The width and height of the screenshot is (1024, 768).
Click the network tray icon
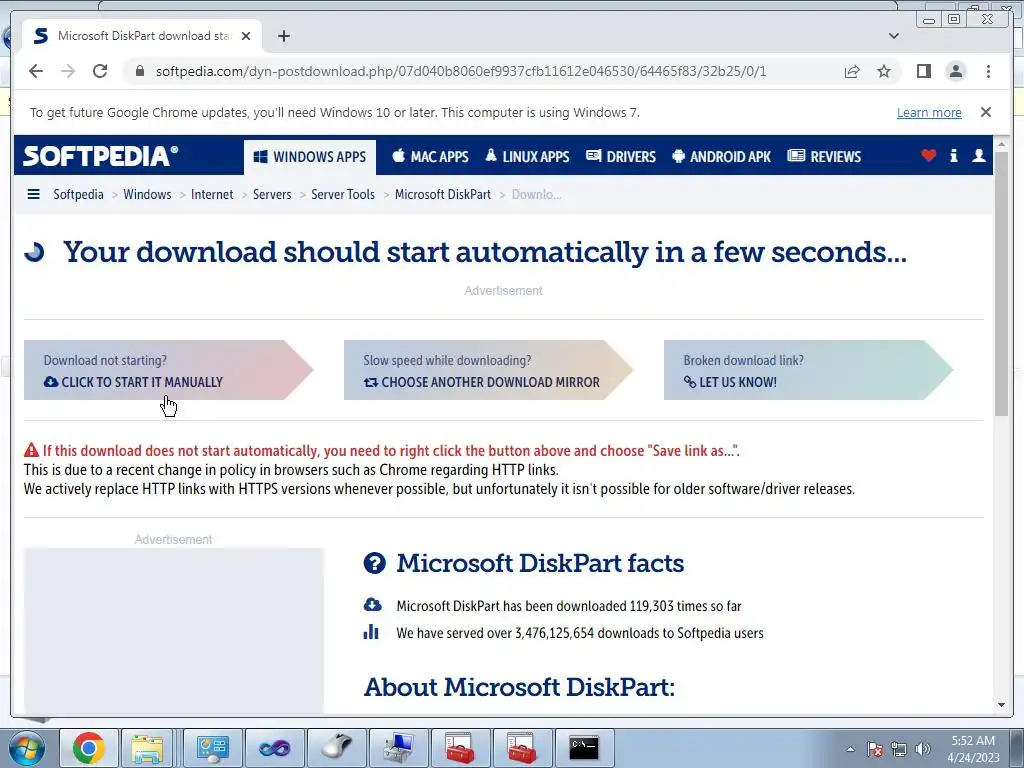[x=899, y=749]
